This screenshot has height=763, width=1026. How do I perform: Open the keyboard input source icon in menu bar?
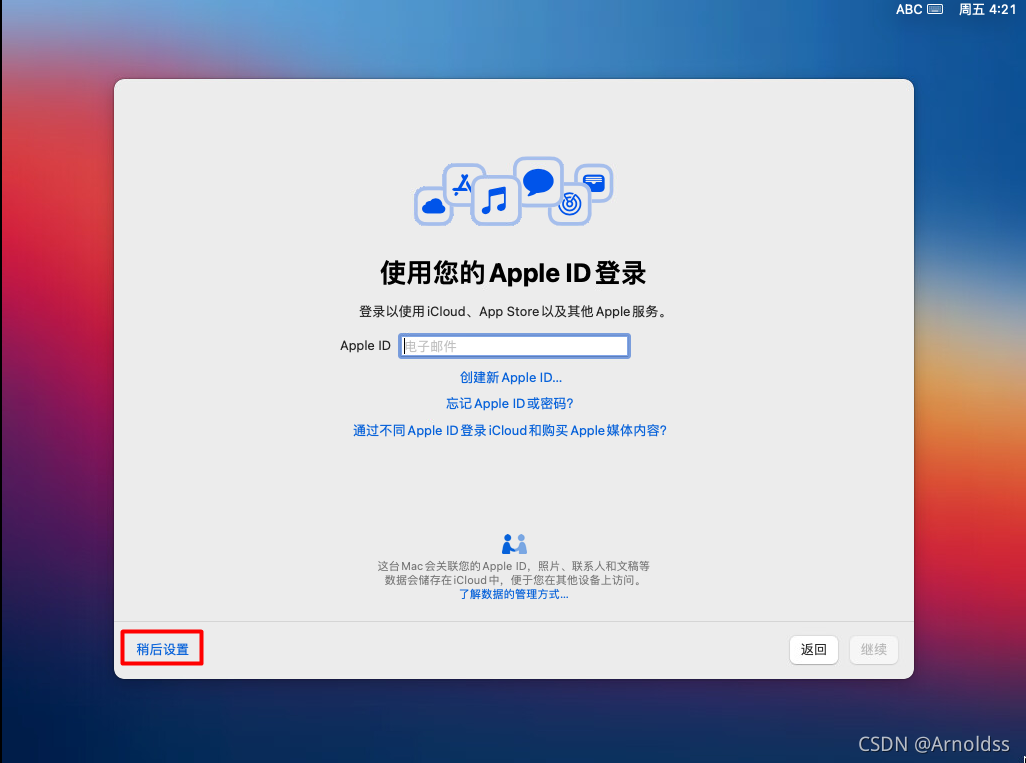tap(935, 9)
